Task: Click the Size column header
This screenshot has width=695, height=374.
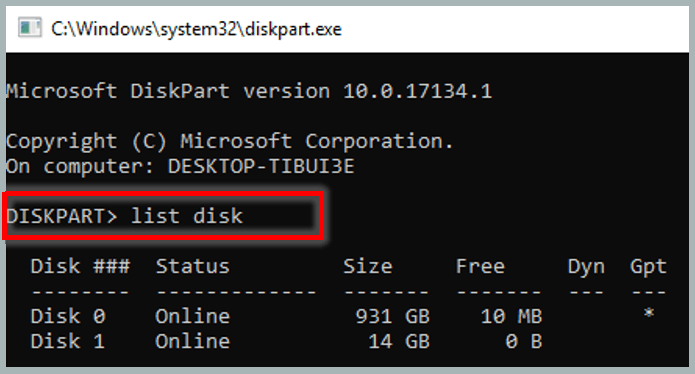Action: click(368, 266)
